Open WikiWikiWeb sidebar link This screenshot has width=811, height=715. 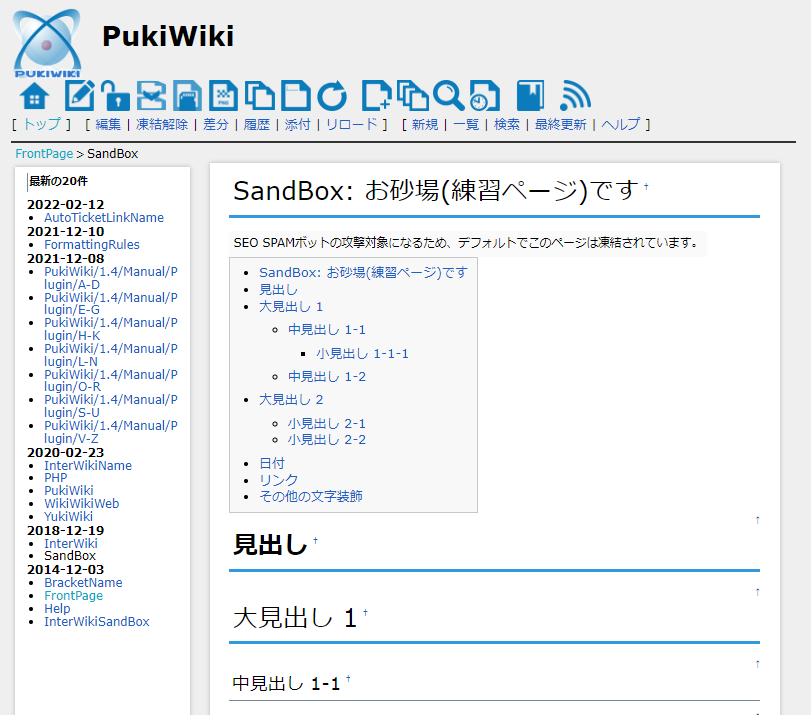82,503
